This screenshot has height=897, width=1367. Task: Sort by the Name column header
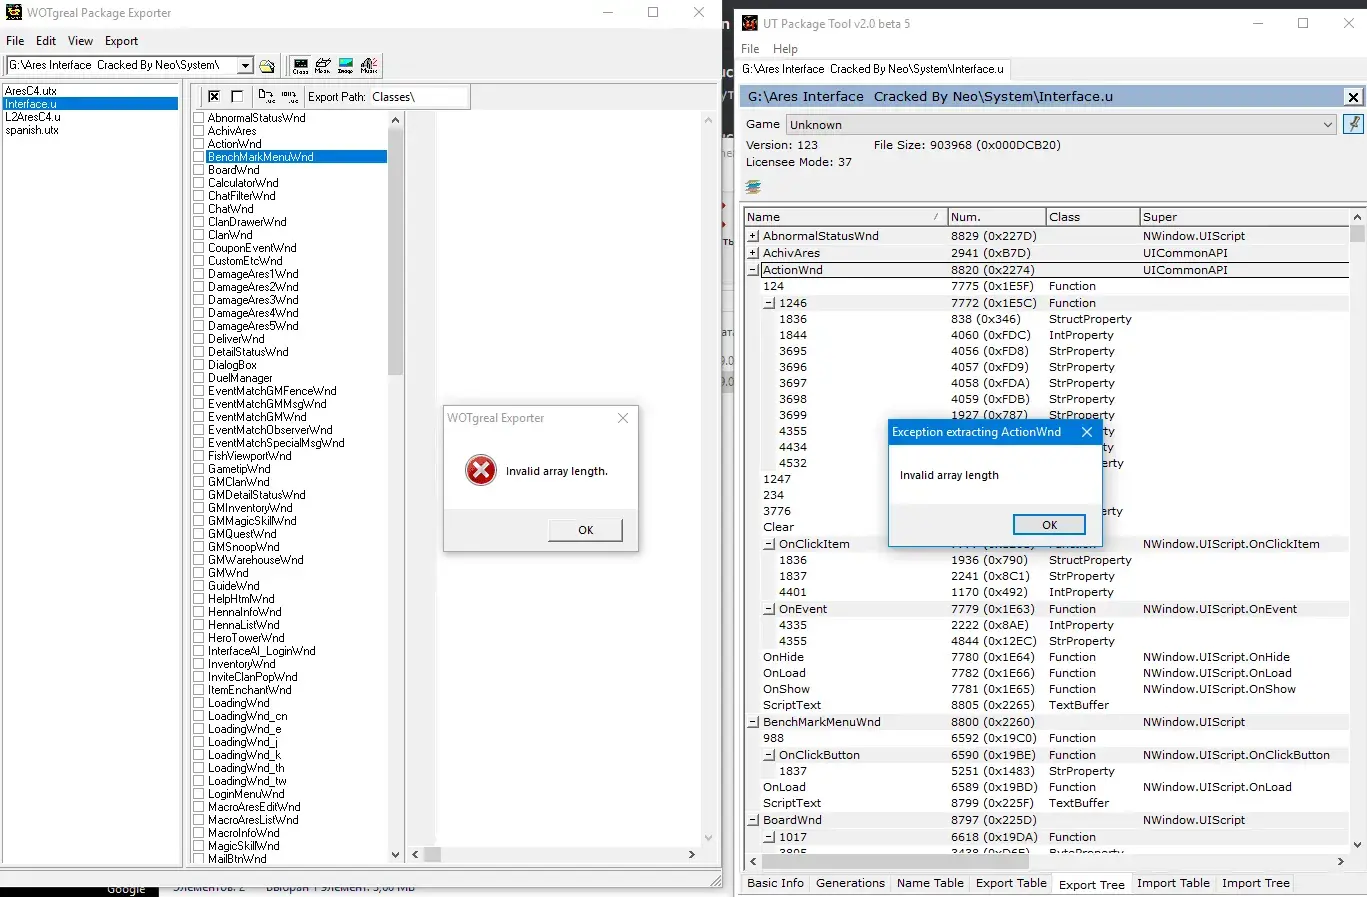(845, 217)
